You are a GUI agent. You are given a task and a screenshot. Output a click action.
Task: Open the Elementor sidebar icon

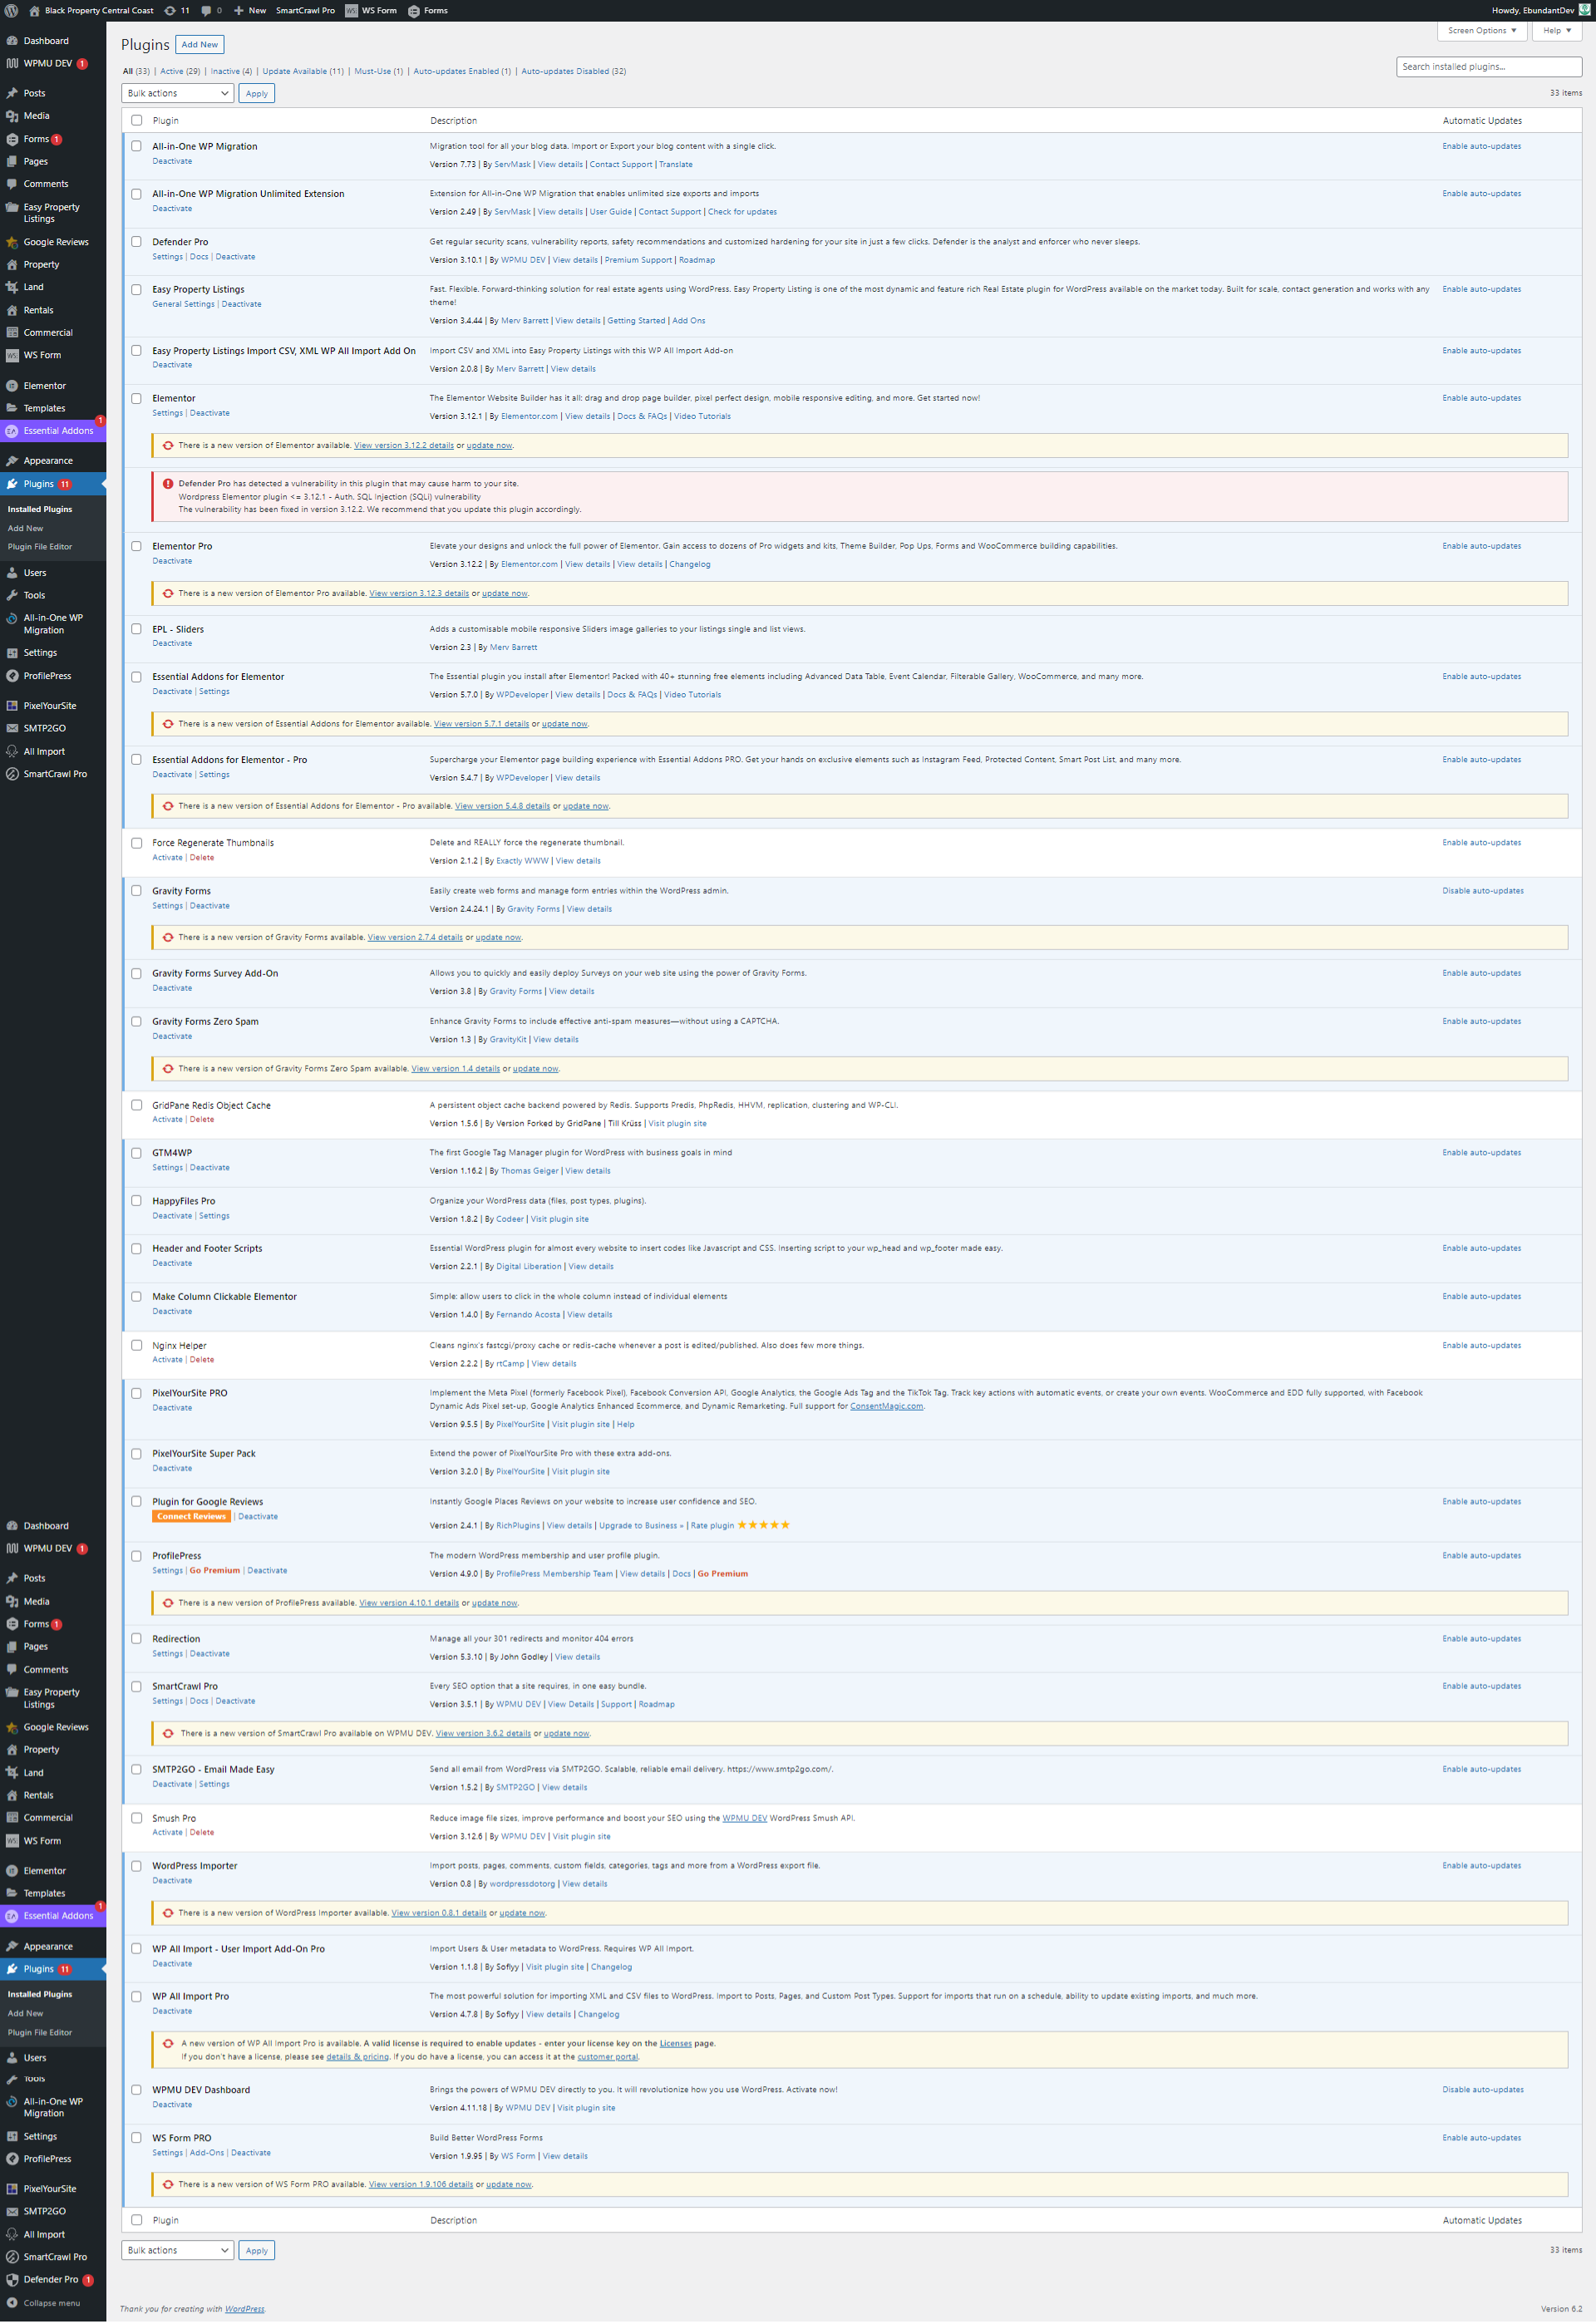(12, 386)
